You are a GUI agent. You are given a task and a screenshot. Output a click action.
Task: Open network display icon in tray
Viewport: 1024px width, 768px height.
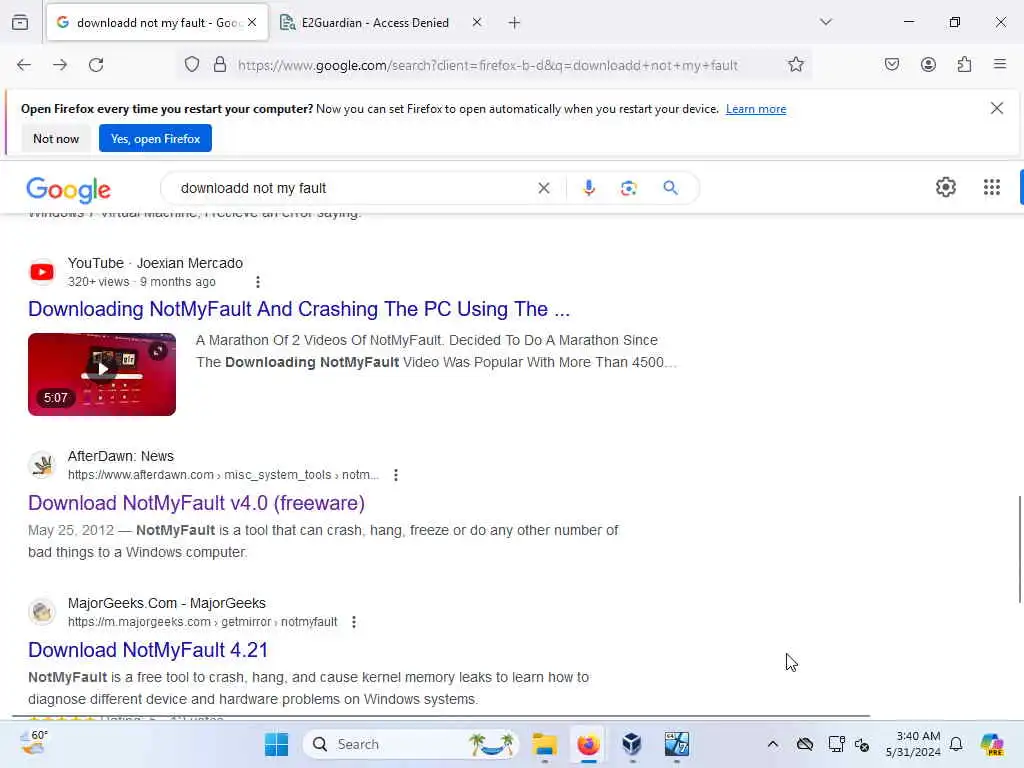(836, 744)
